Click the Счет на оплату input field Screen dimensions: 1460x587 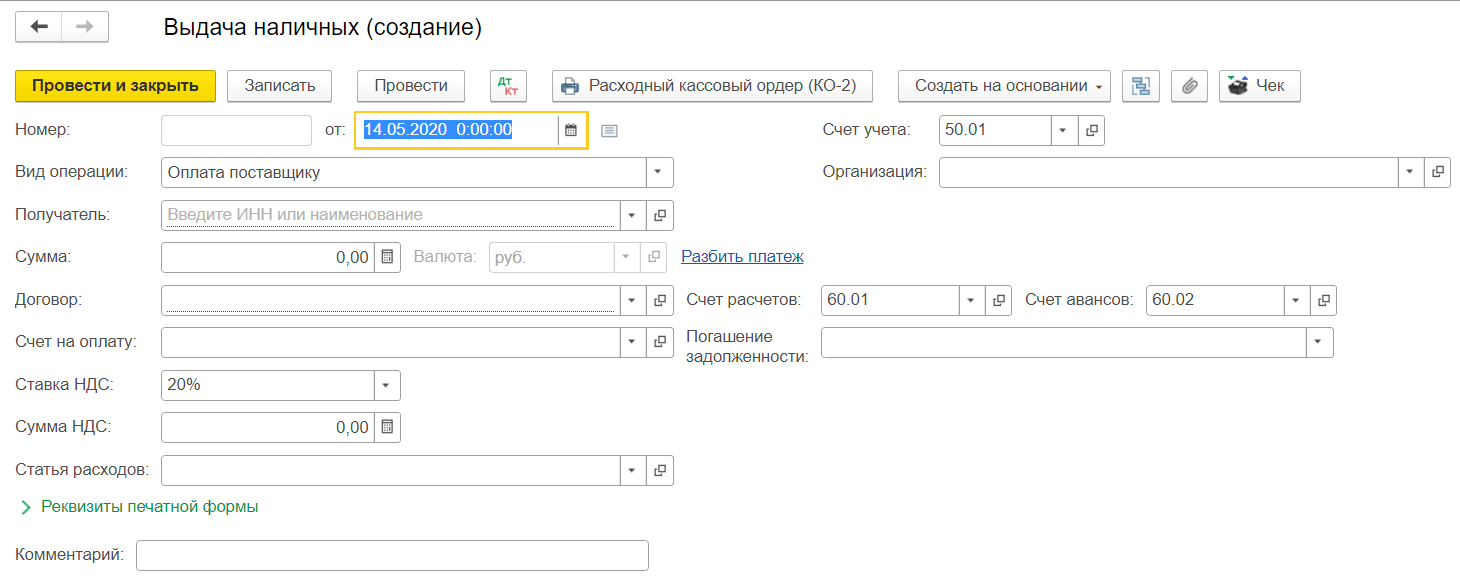pos(391,342)
